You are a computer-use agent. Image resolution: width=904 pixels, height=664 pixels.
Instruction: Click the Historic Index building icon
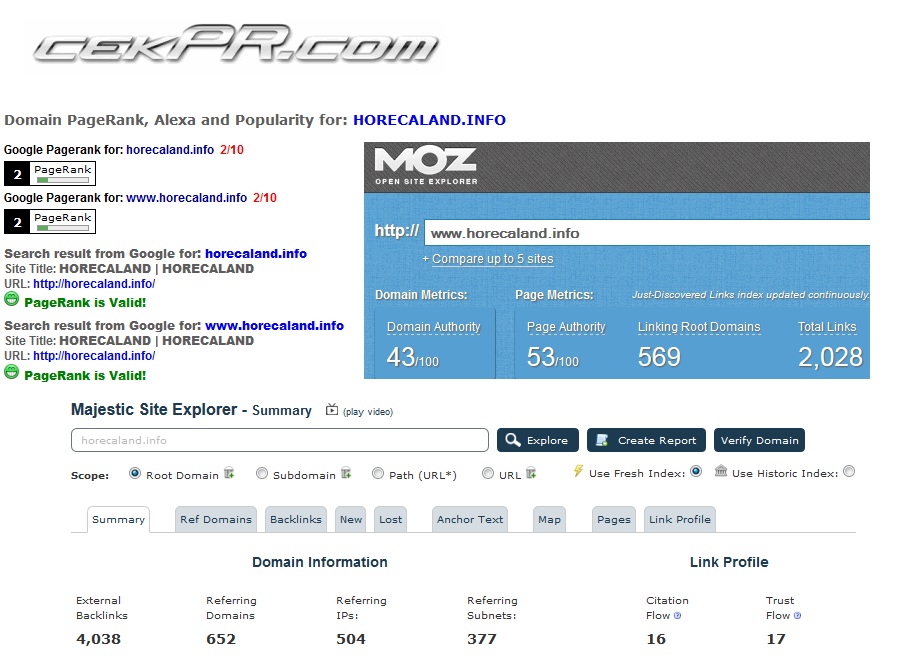(x=721, y=471)
